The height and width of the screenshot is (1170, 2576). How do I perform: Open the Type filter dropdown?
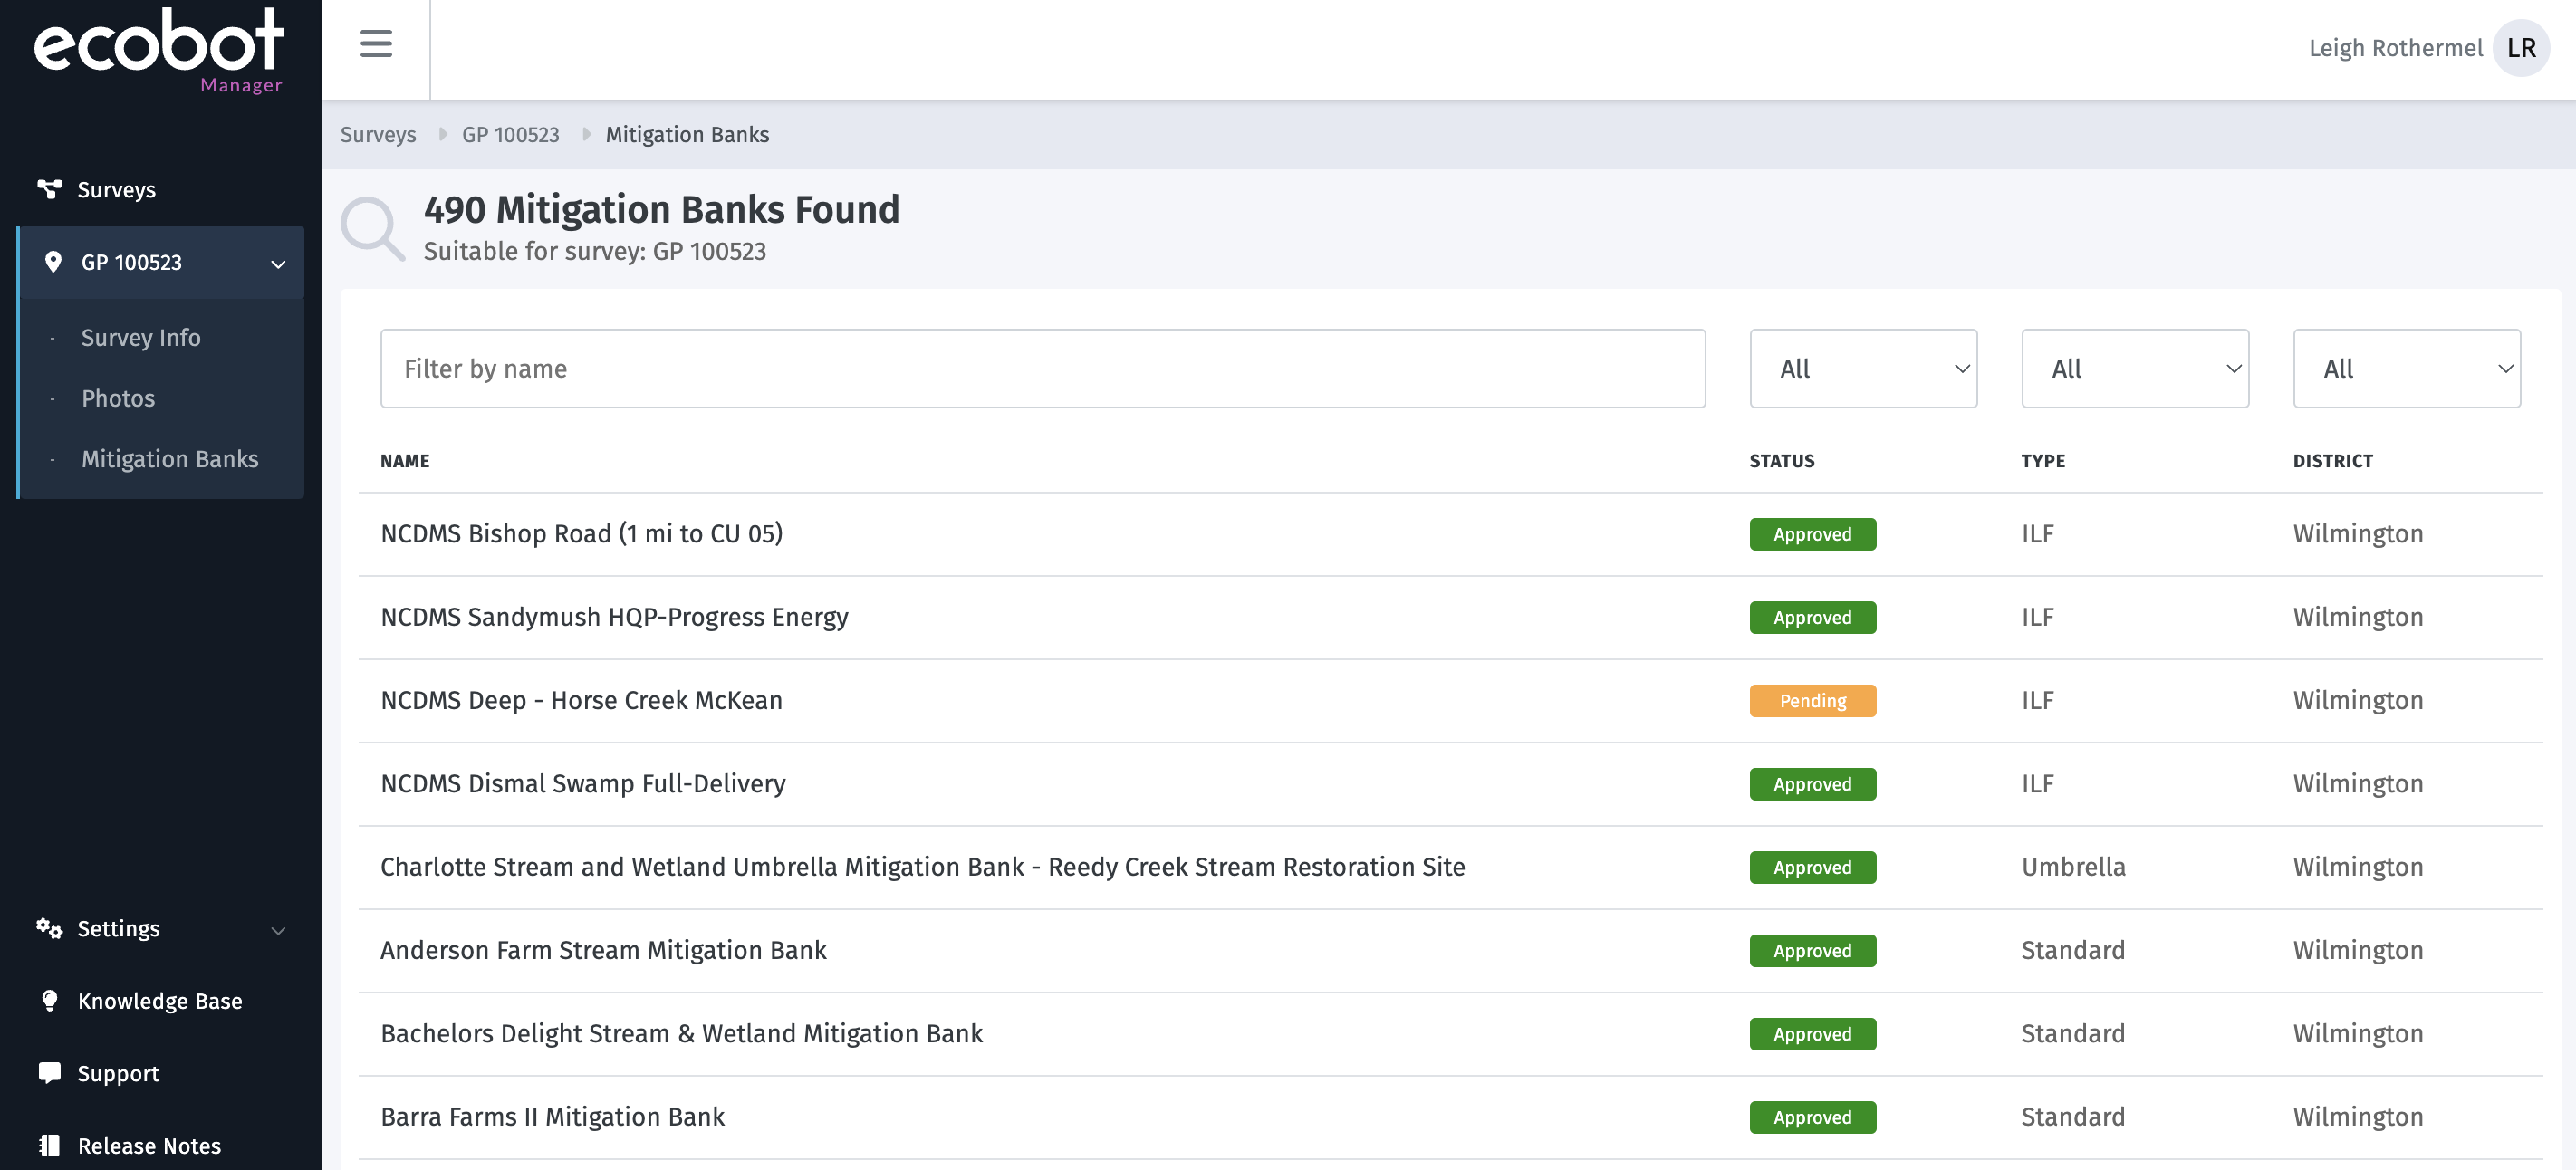tap(2134, 369)
